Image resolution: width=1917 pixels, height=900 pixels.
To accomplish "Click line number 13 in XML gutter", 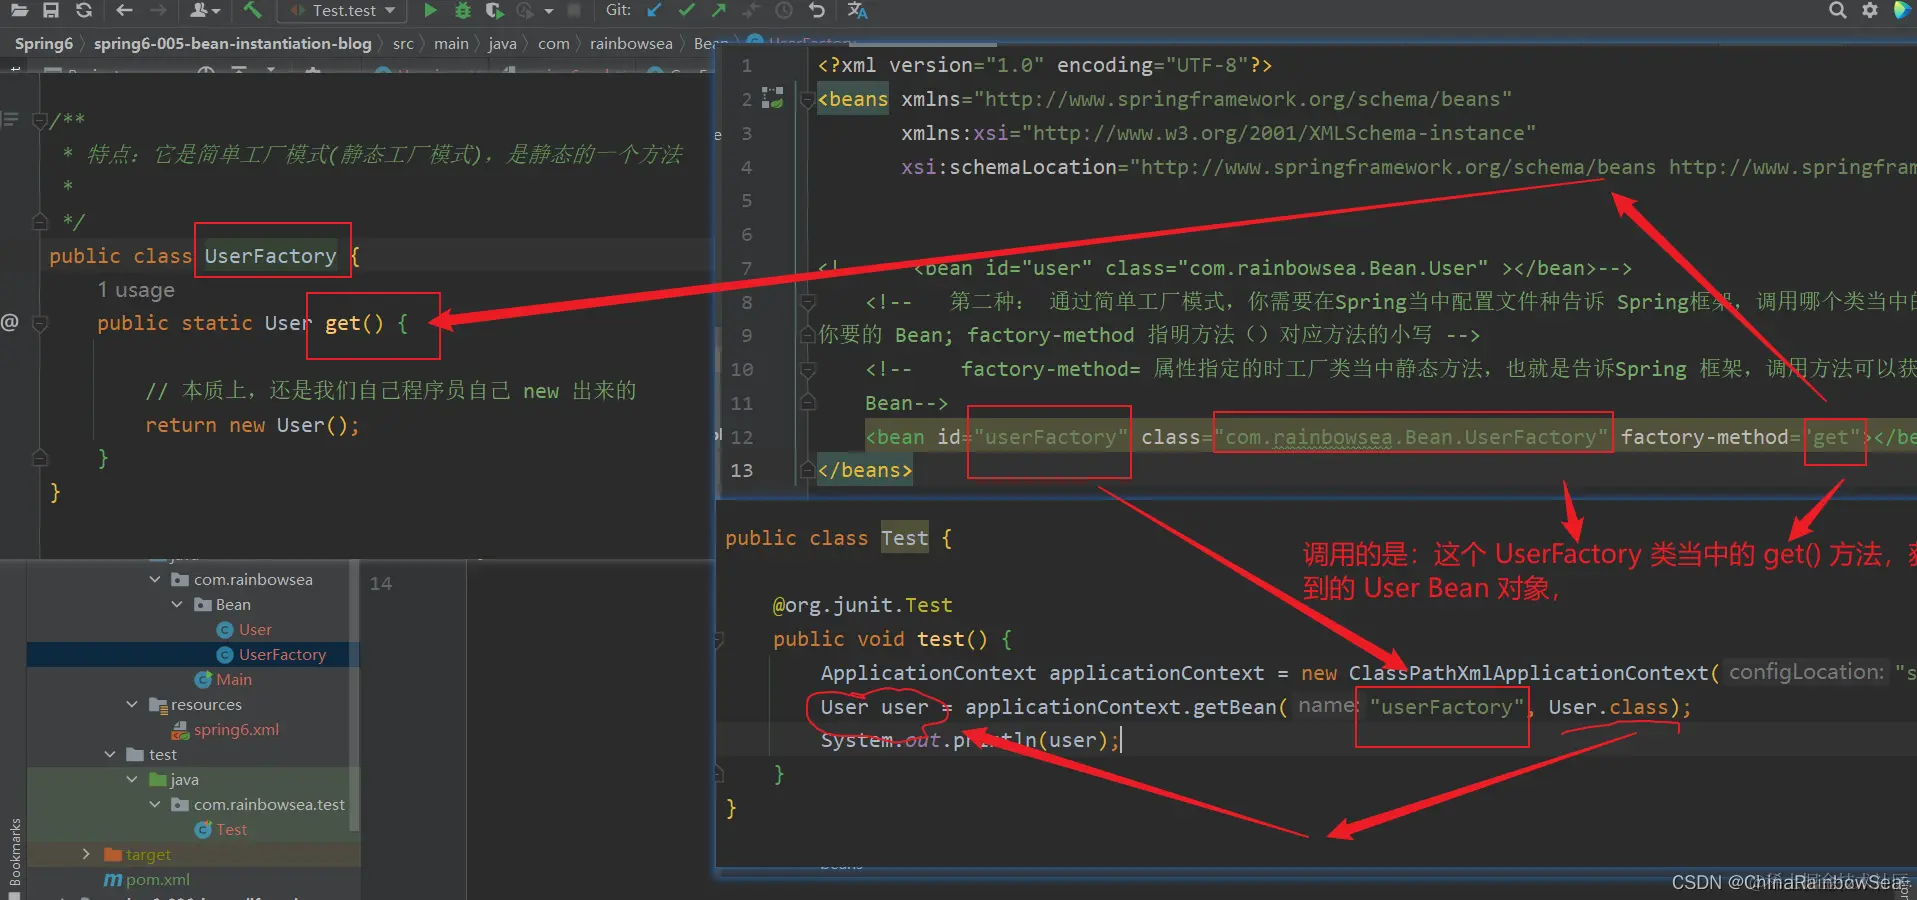I will tap(741, 470).
